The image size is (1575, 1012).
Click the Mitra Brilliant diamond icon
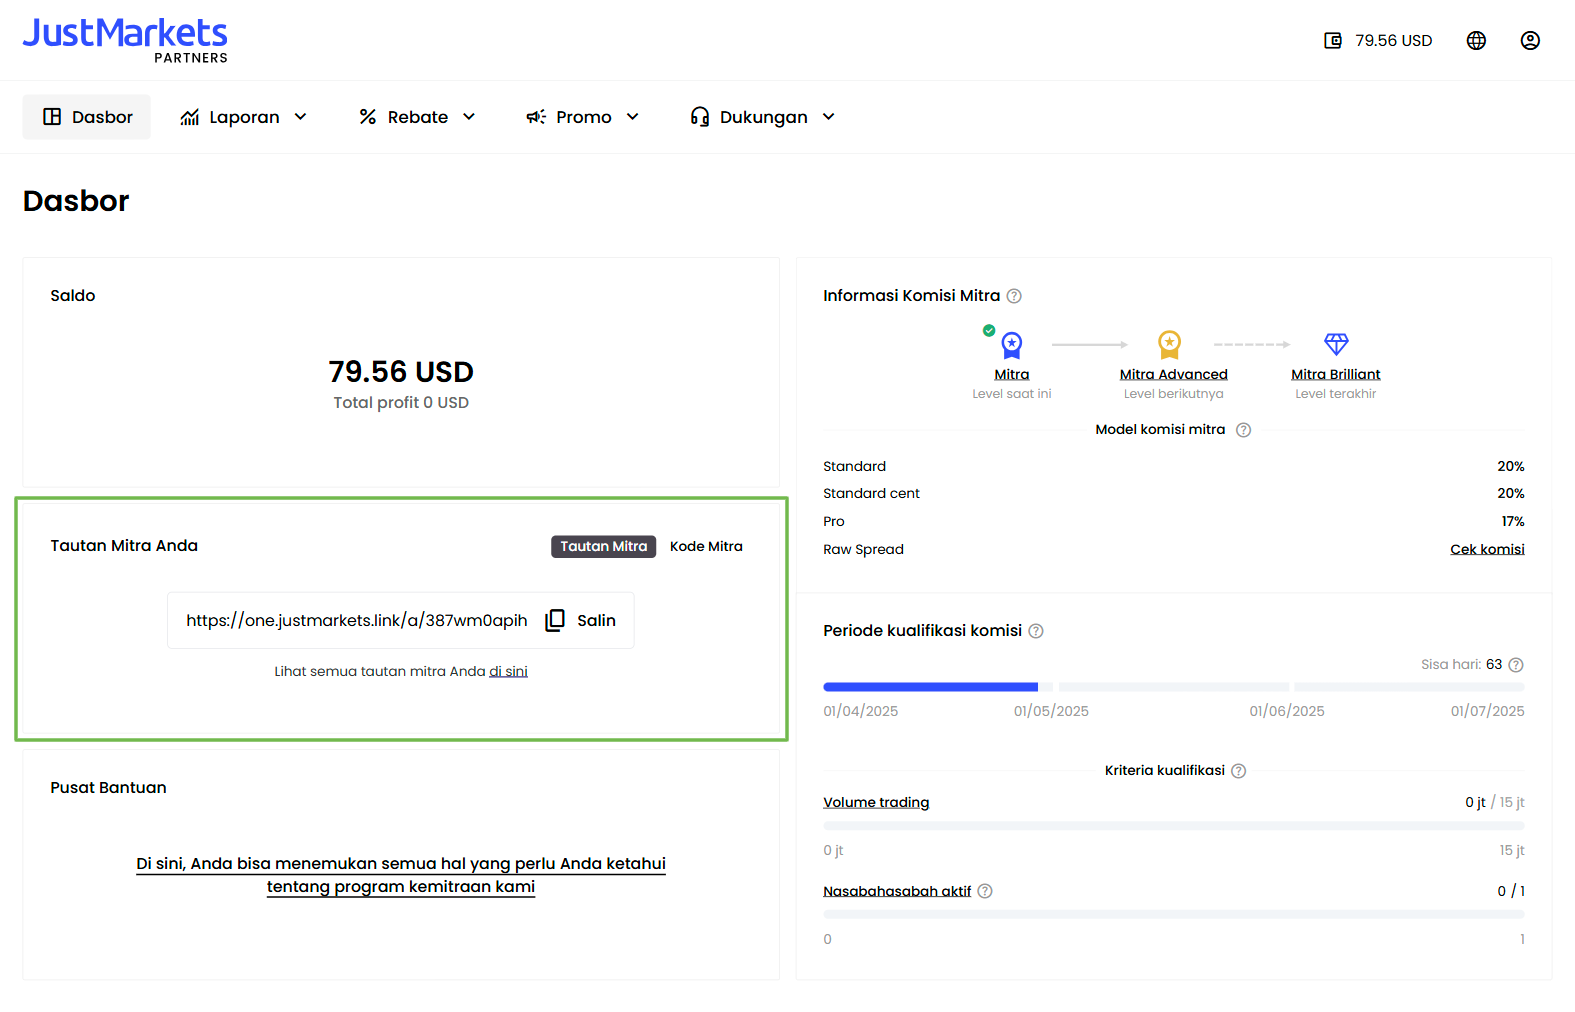tap(1336, 344)
